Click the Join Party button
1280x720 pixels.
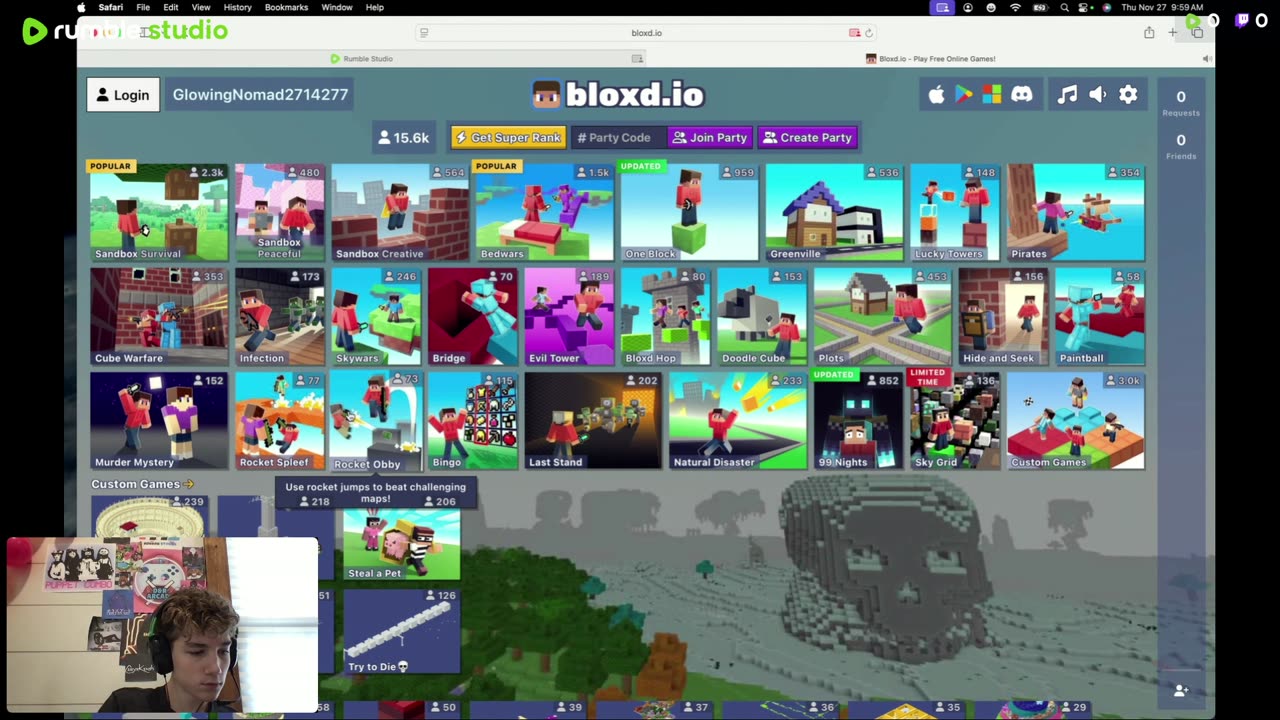coord(710,138)
